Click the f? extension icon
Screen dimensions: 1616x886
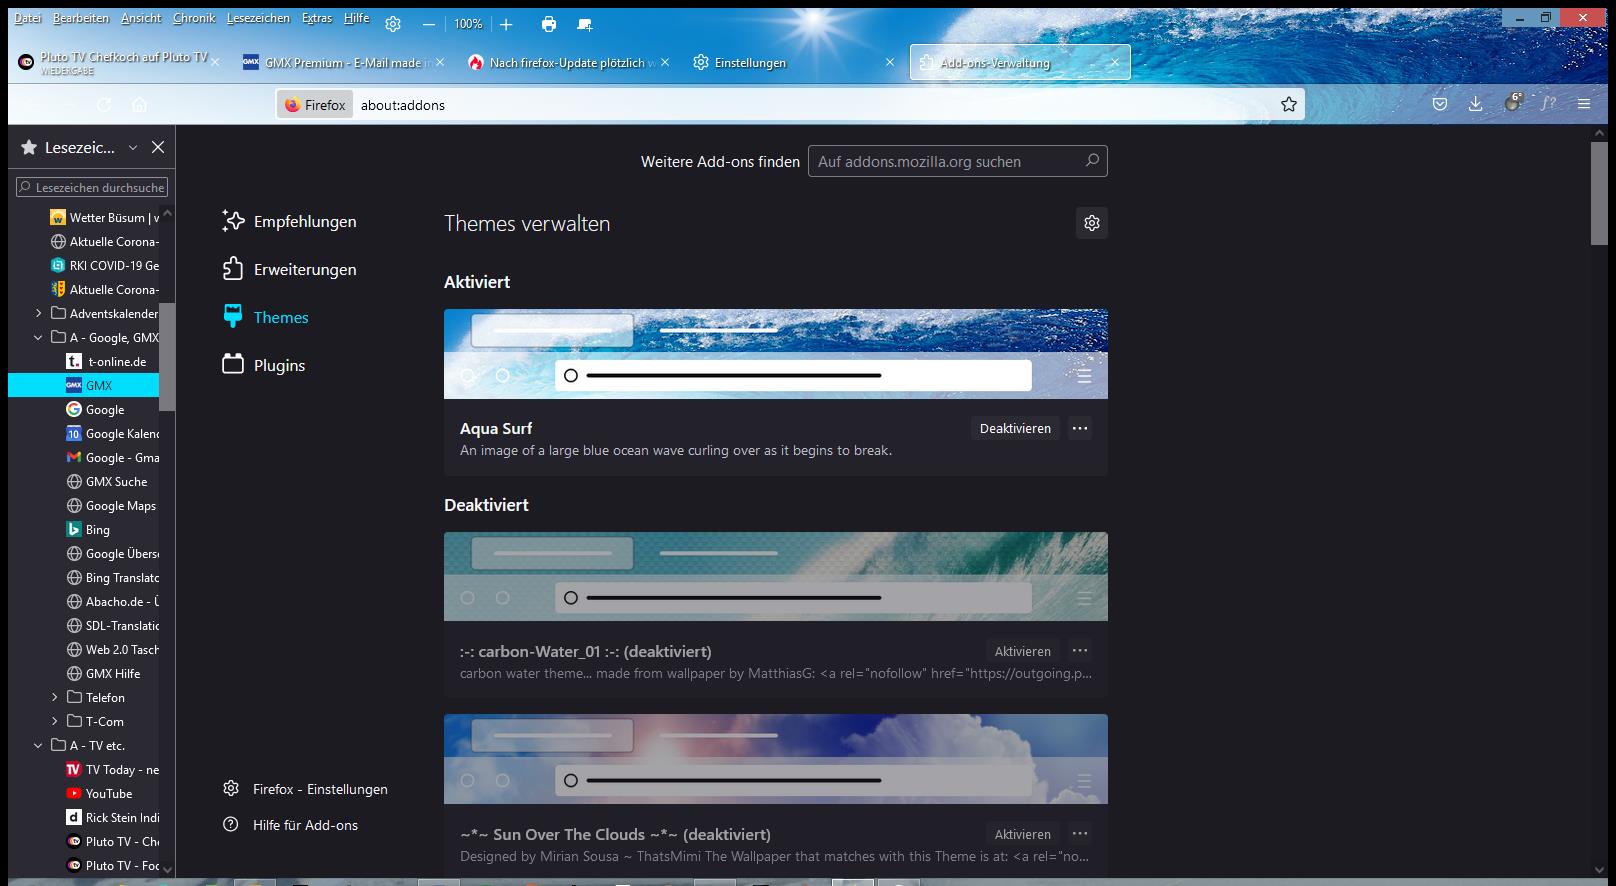coord(1548,104)
